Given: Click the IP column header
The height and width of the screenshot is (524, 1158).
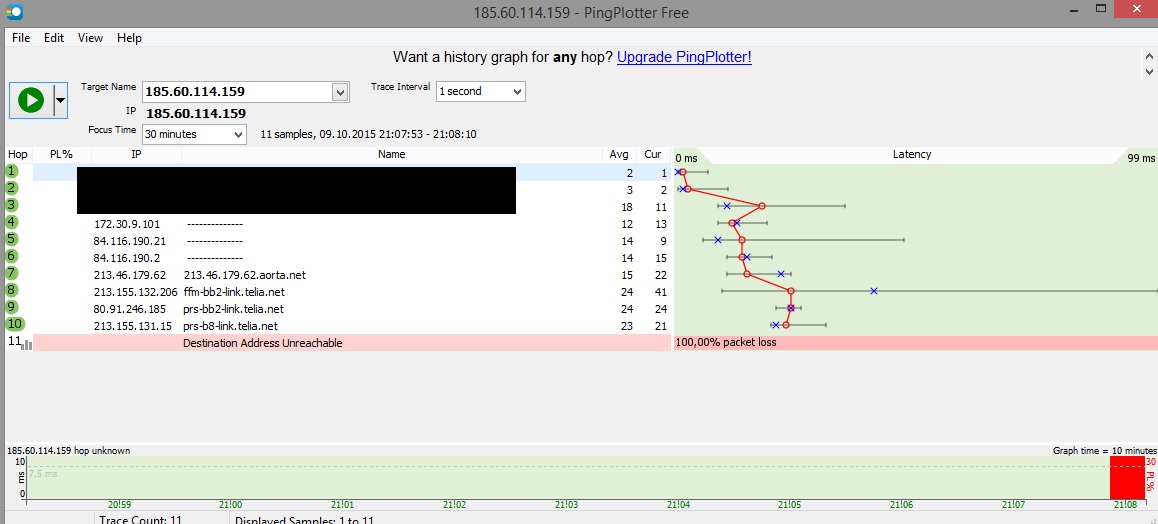Looking at the screenshot, I should pos(137,154).
